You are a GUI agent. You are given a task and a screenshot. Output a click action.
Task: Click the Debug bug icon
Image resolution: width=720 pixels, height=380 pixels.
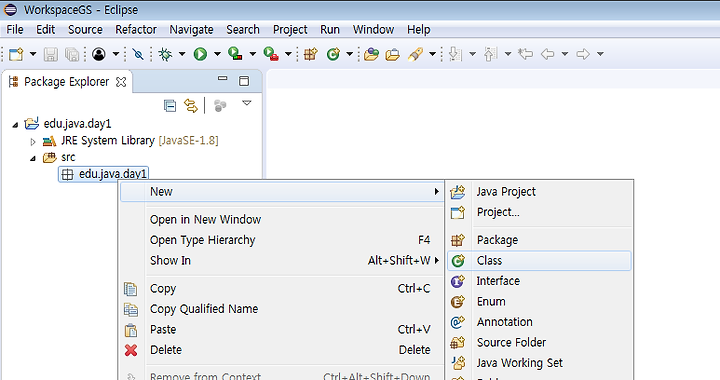click(165, 54)
